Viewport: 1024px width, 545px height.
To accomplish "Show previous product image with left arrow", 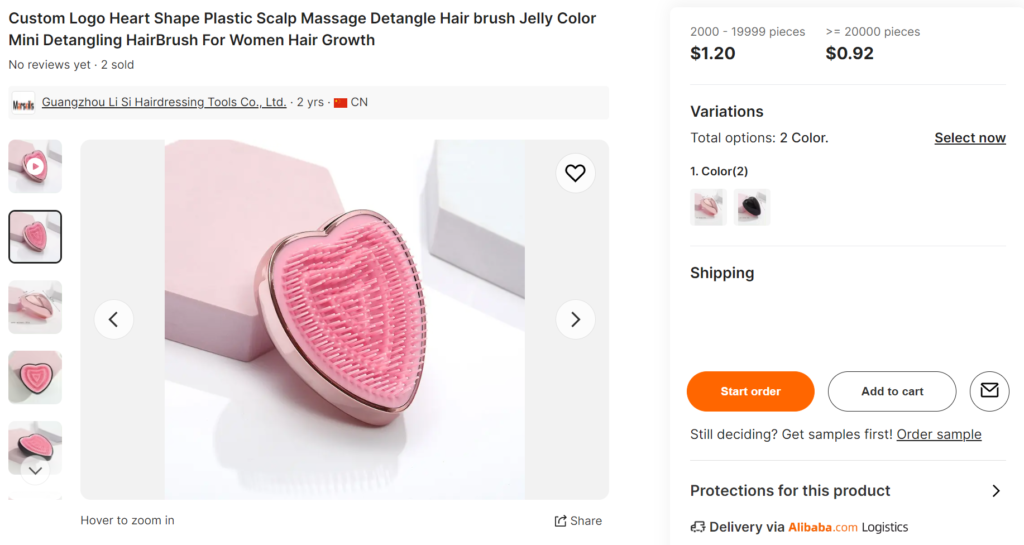I will (113, 320).
